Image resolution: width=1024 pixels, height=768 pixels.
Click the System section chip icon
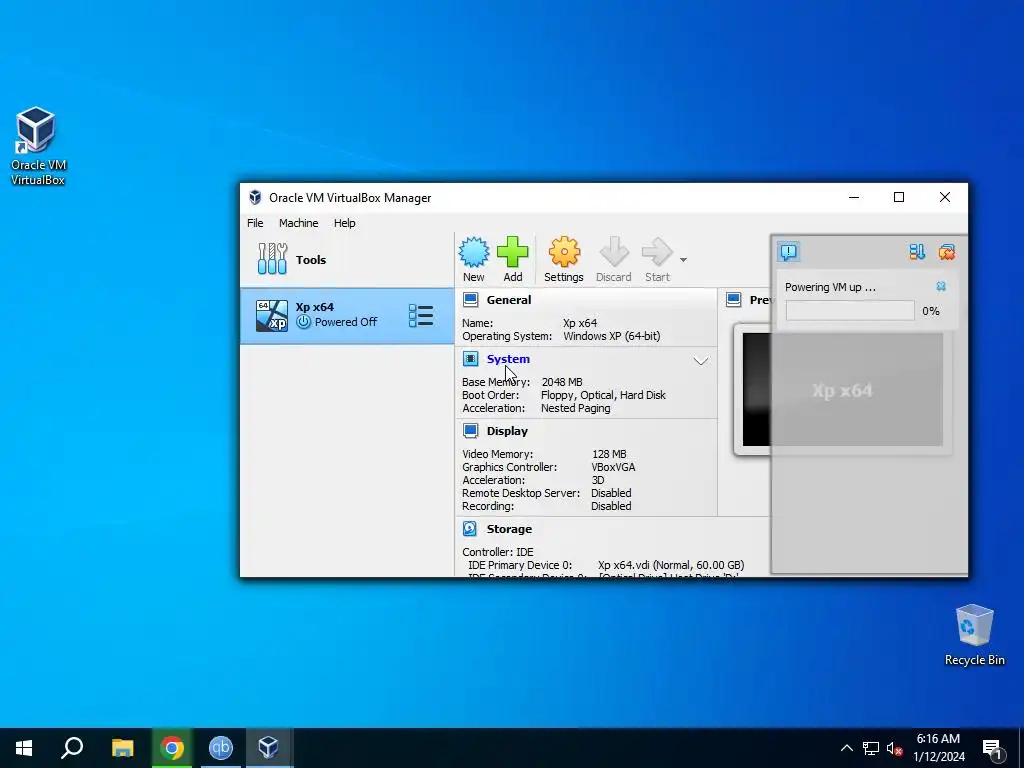point(470,359)
